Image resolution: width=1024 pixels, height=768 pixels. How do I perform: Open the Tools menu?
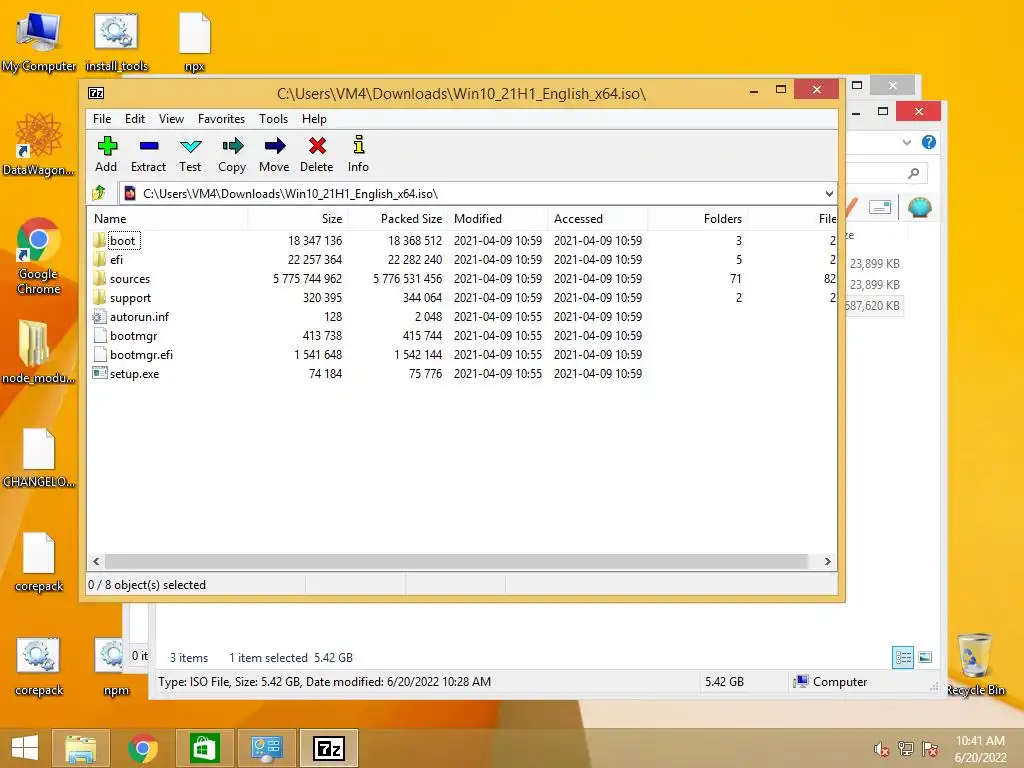coord(274,119)
